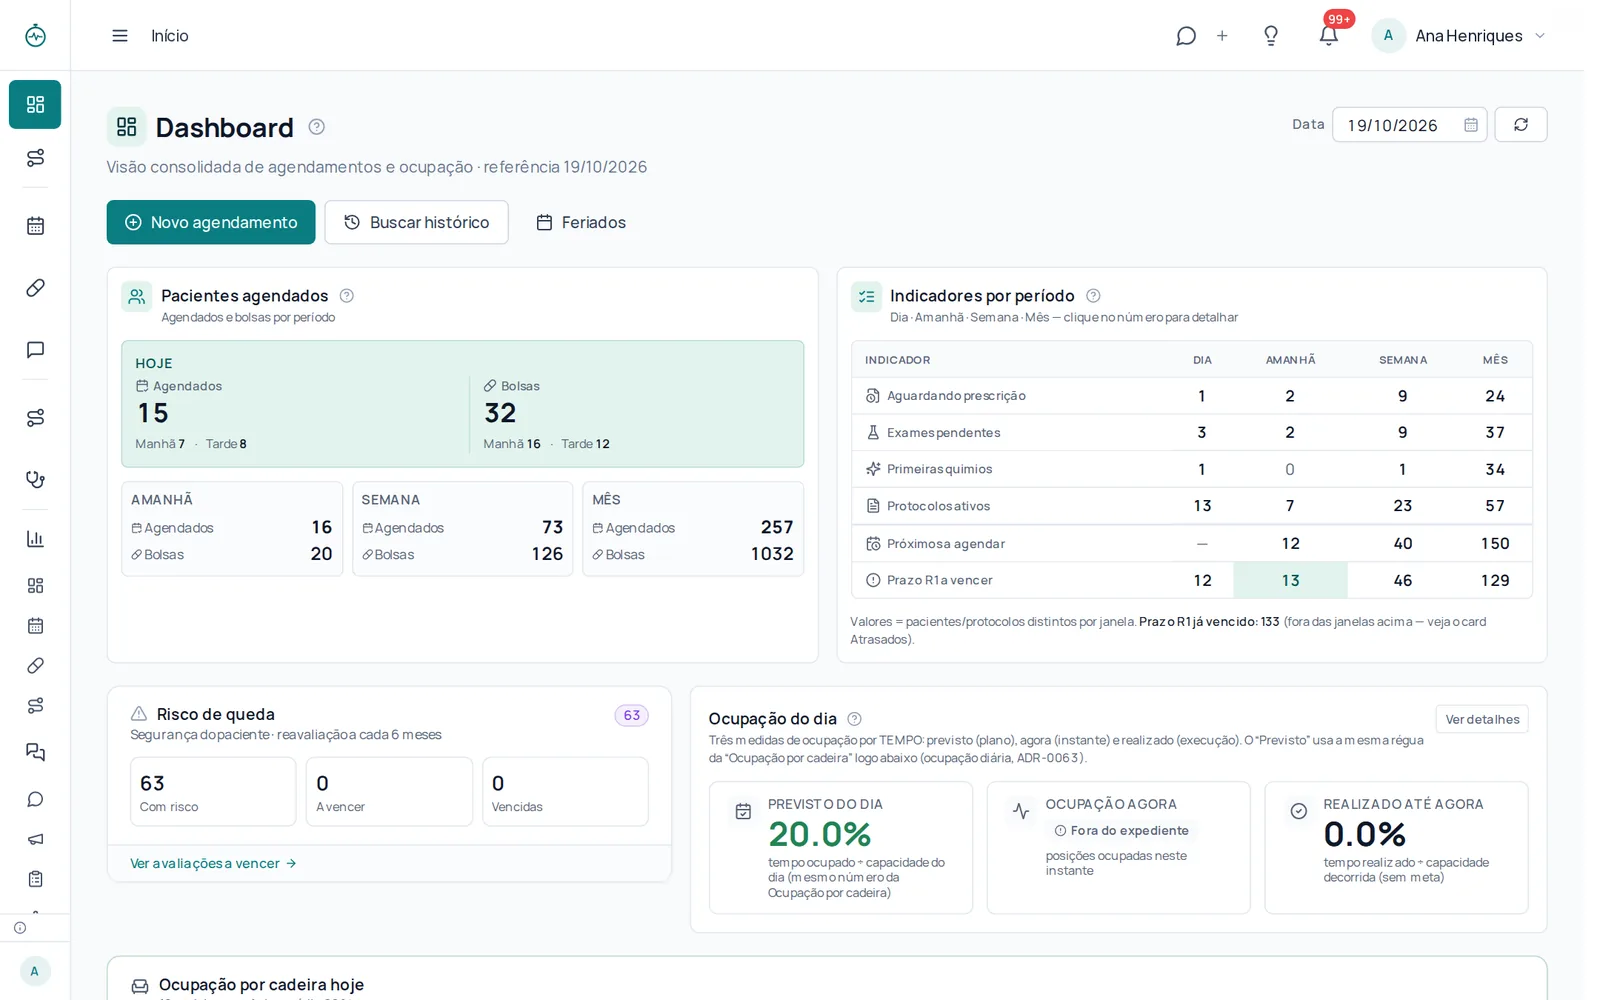Open the chat bubble icon in top bar

(1186, 36)
